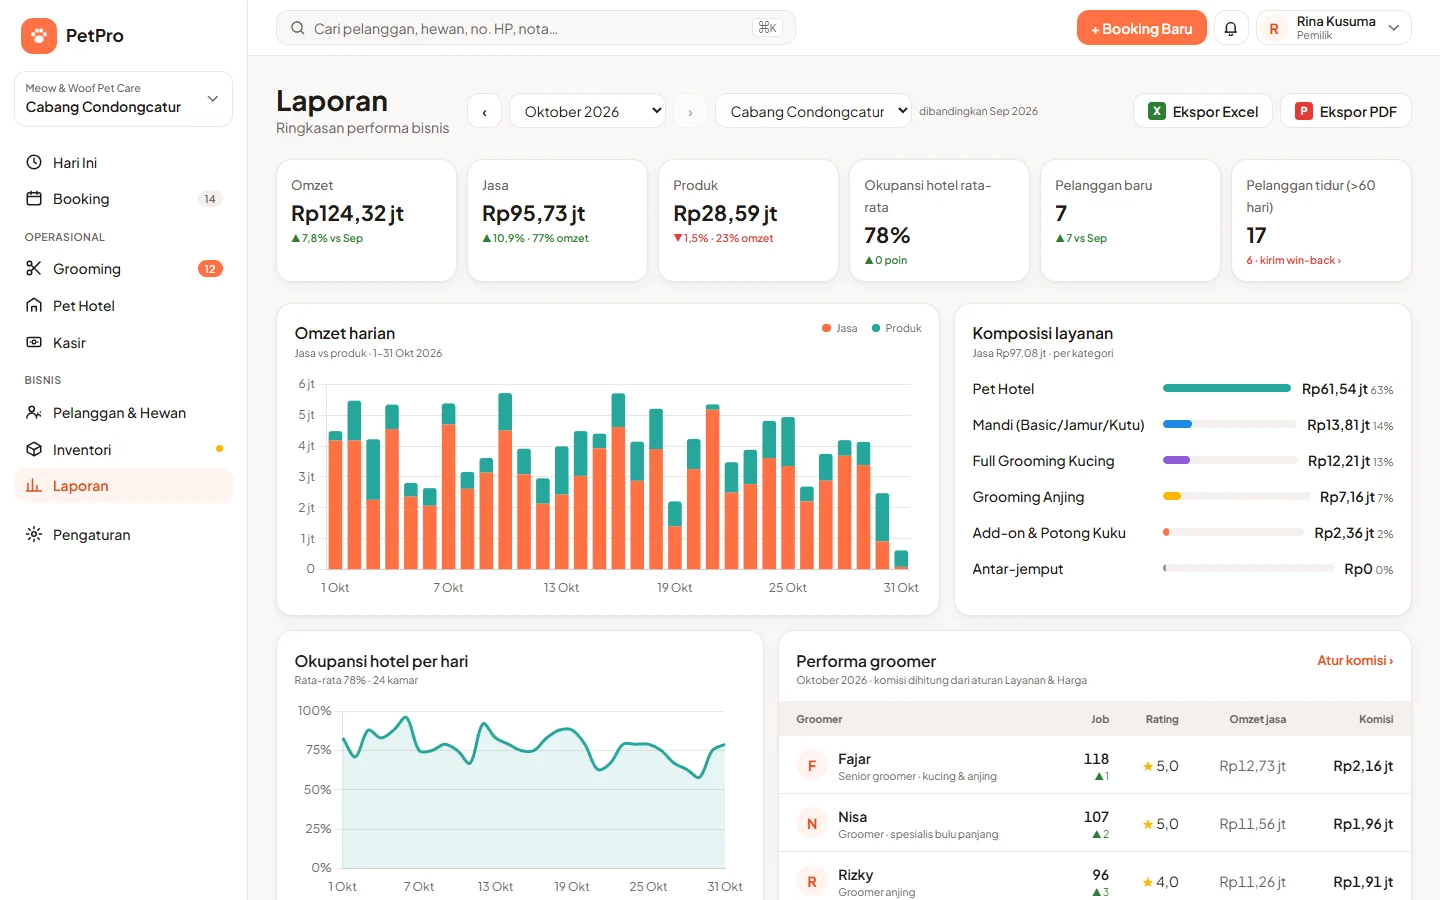Click the Pet Hotel house icon
This screenshot has height=900, width=1440.
tap(34, 305)
